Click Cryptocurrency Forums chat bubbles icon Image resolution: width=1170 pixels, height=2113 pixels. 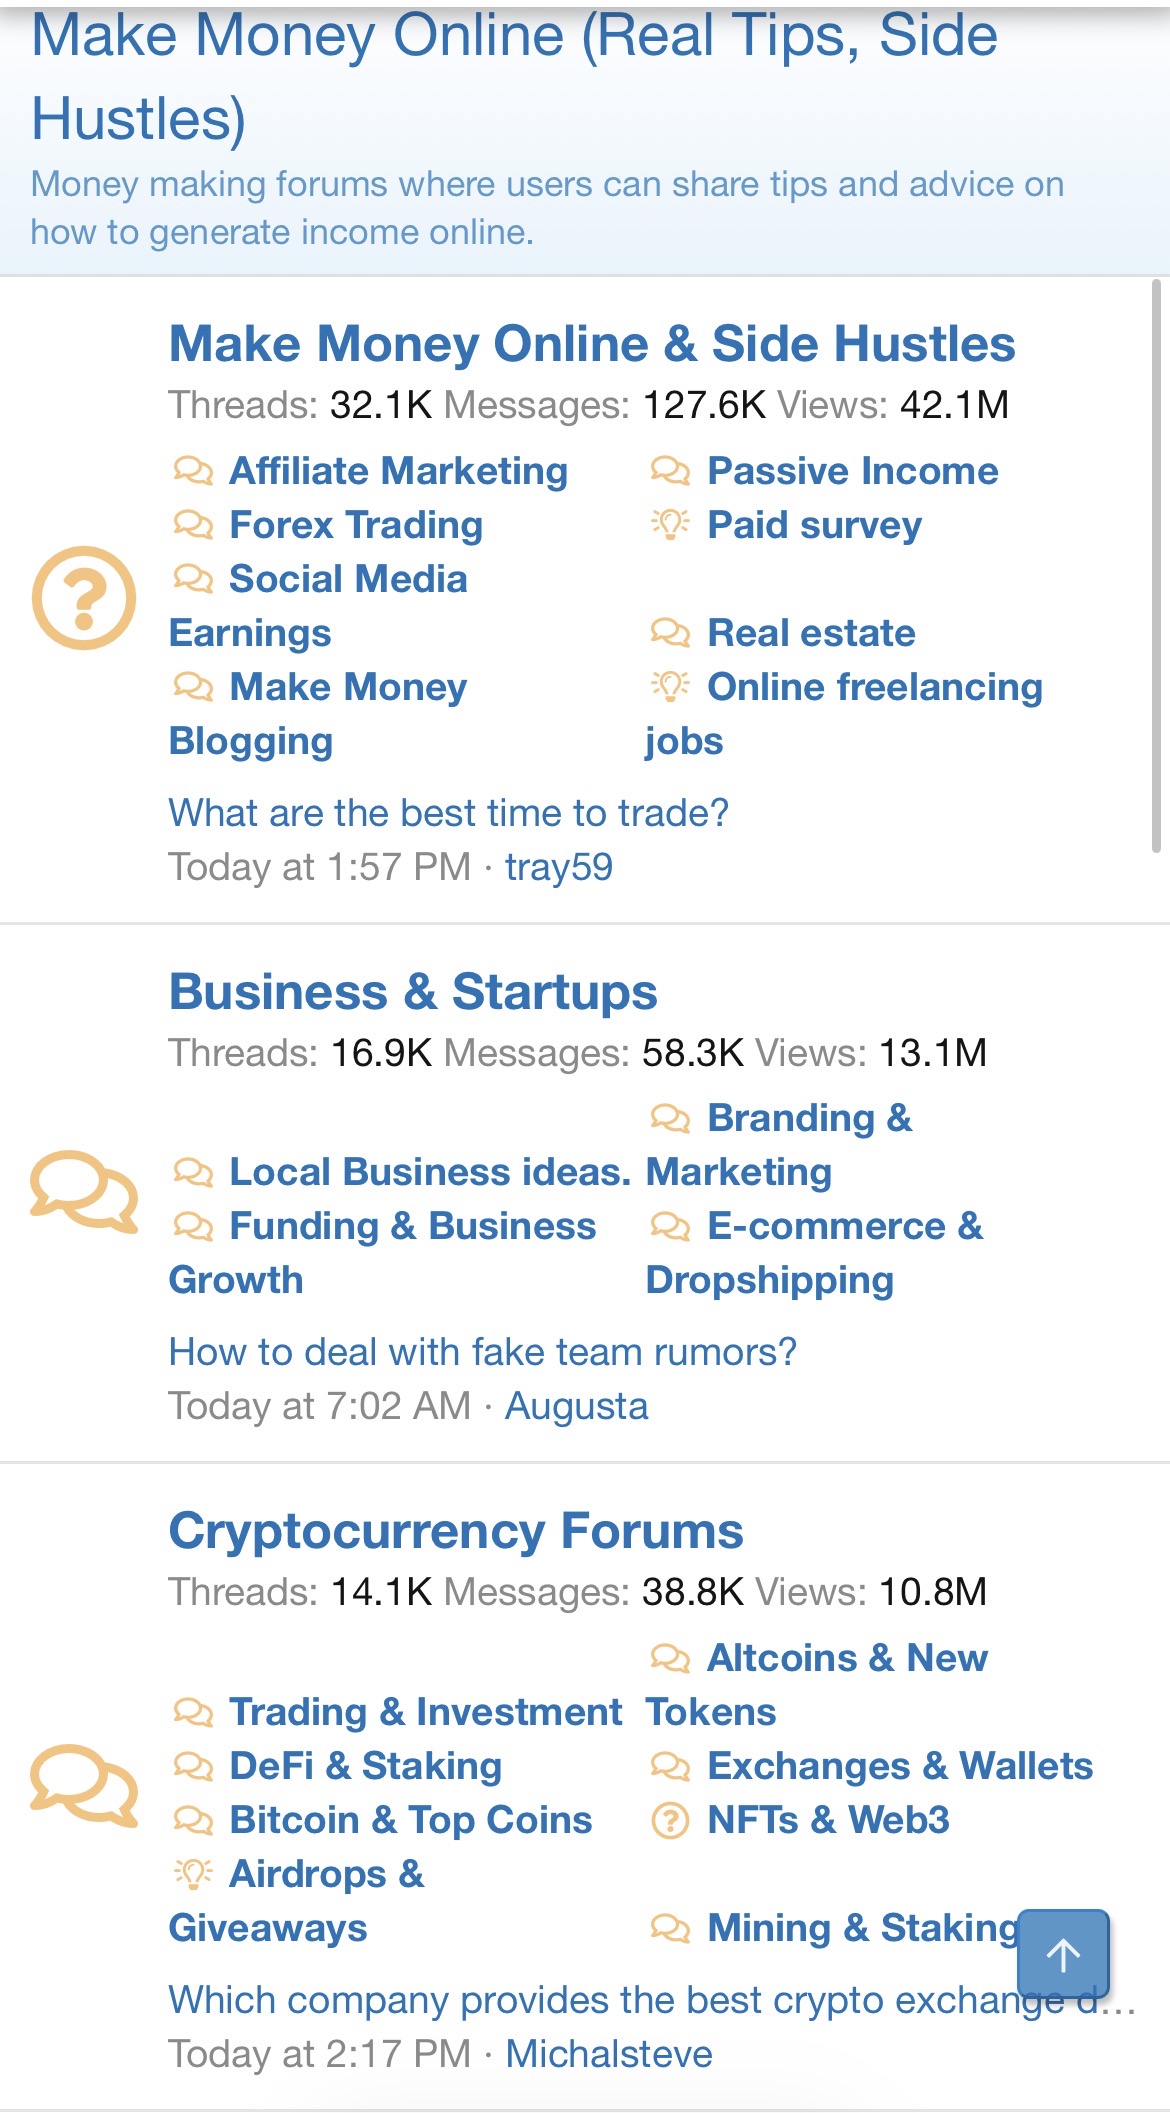pos(84,1786)
